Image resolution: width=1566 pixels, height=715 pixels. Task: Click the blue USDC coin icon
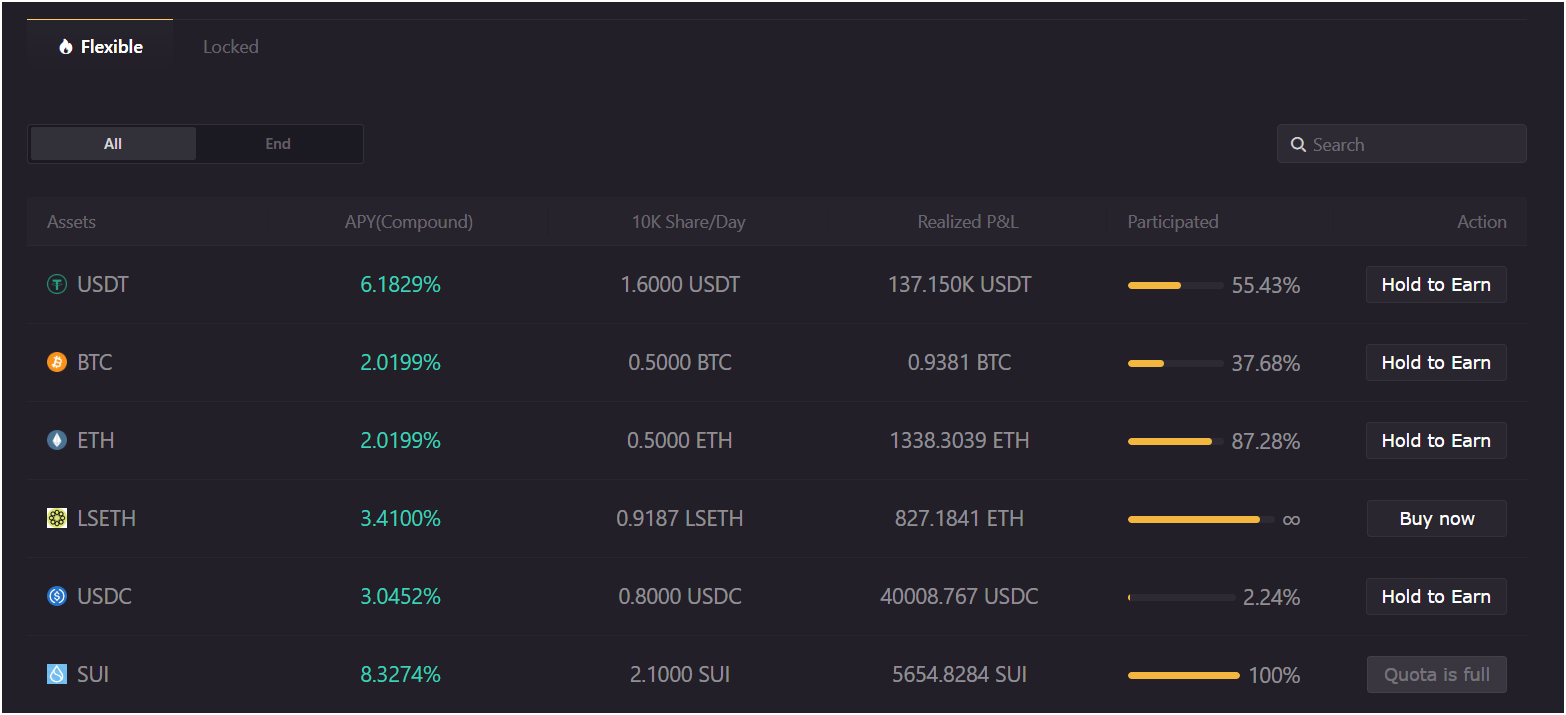coord(57,596)
